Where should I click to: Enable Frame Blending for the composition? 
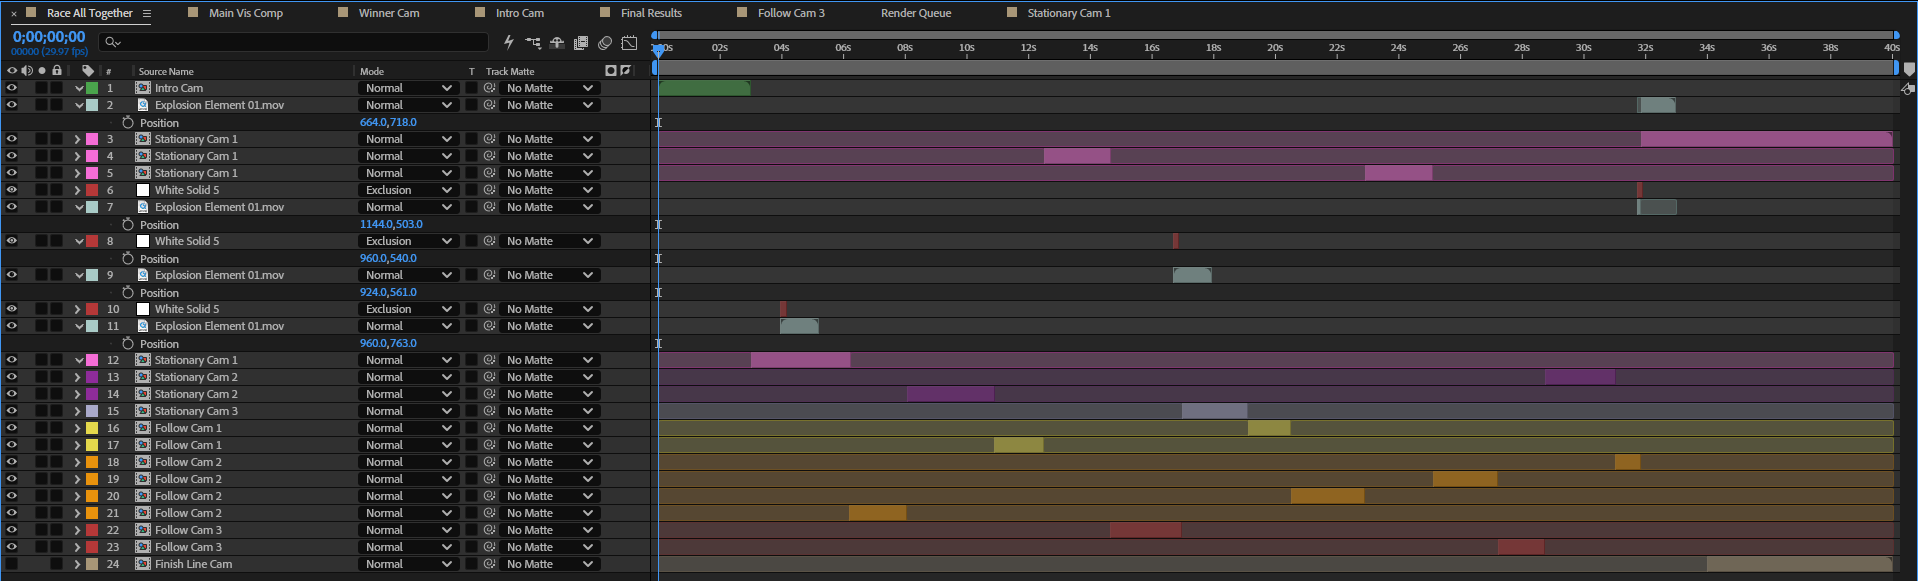point(581,43)
